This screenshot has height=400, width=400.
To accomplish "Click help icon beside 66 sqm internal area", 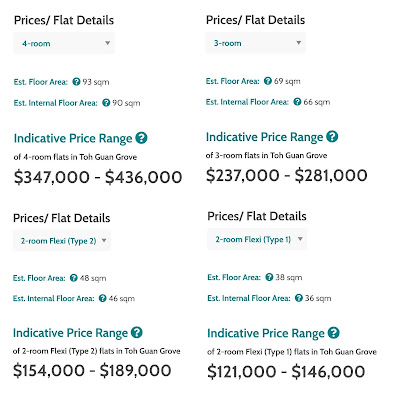I will 297,102.
